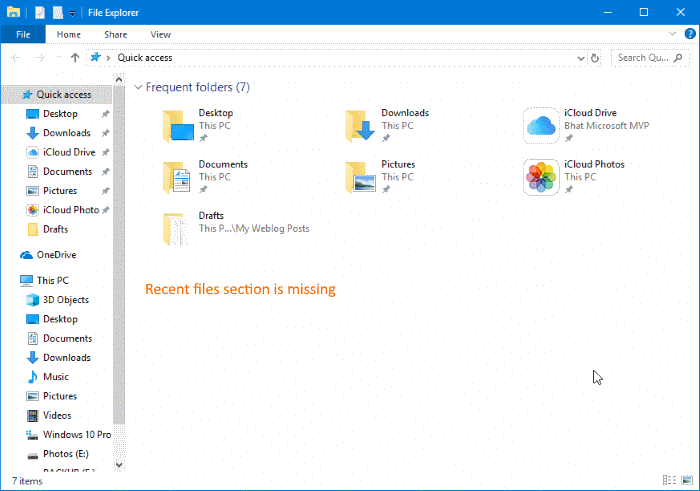Open Customize Quick Access Toolbar dropdown
The height and width of the screenshot is (491, 700).
click(x=72, y=13)
